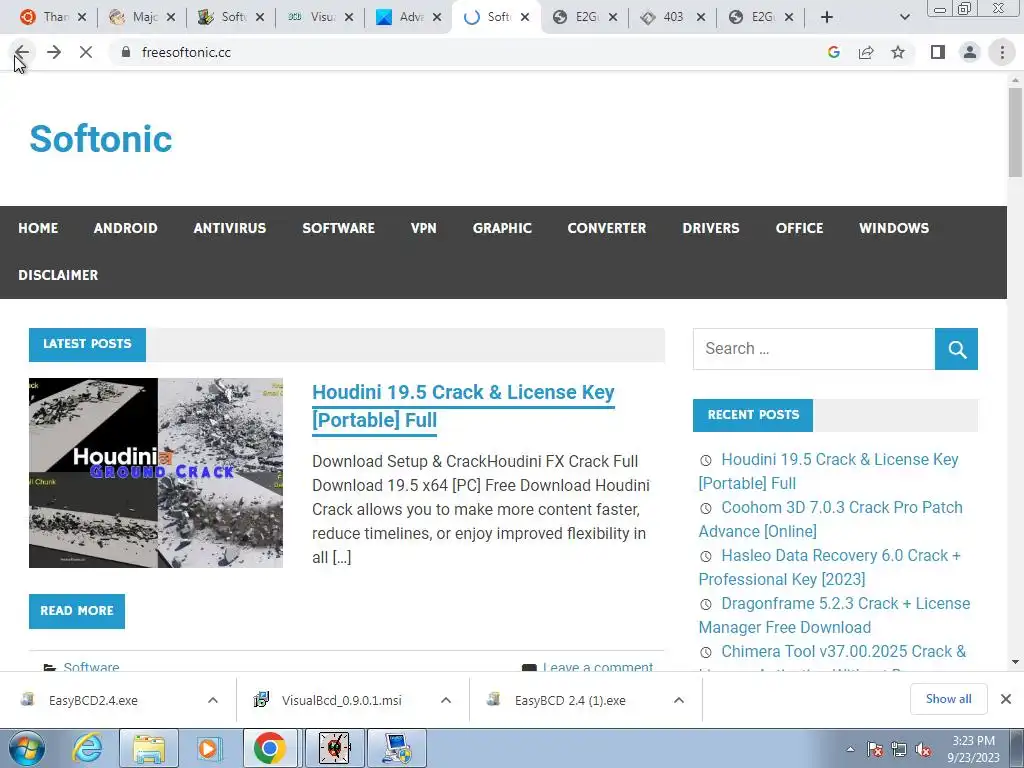This screenshot has width=1024, height=768.
Task: Close the 'Majc' tab
Action: point(170,18)
